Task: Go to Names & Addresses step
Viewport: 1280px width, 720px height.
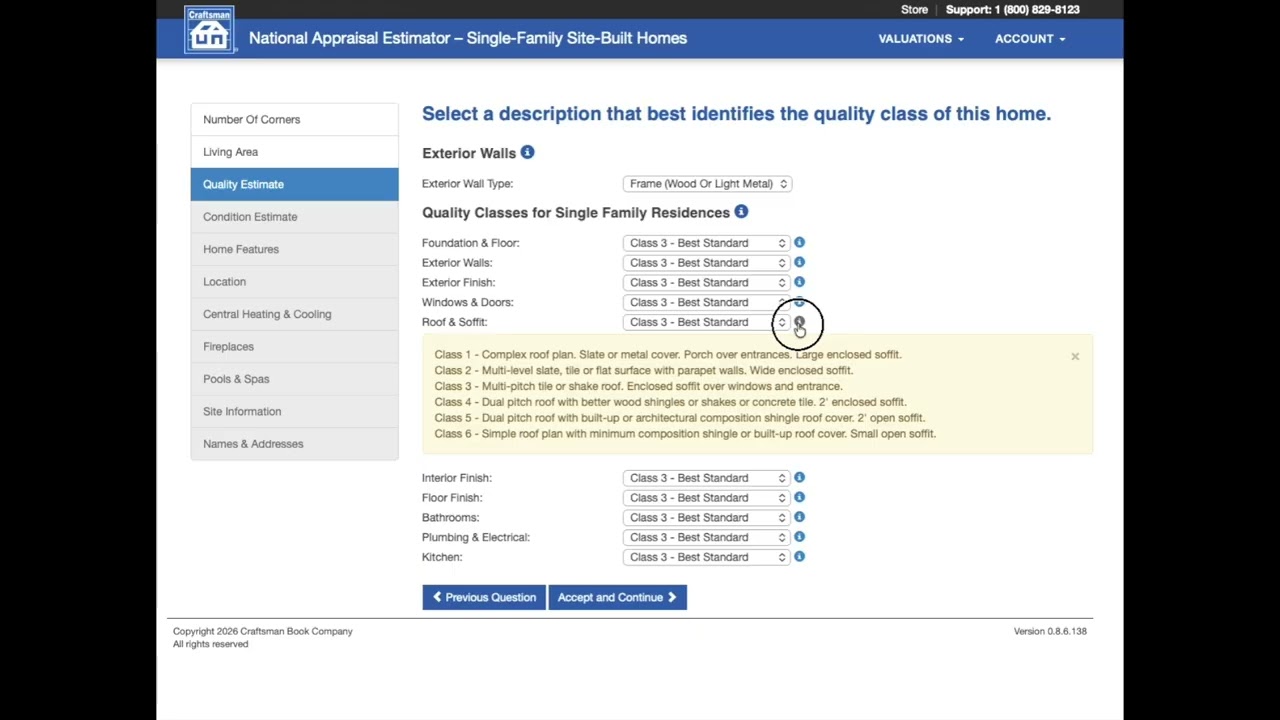Action: pos(294,444)
